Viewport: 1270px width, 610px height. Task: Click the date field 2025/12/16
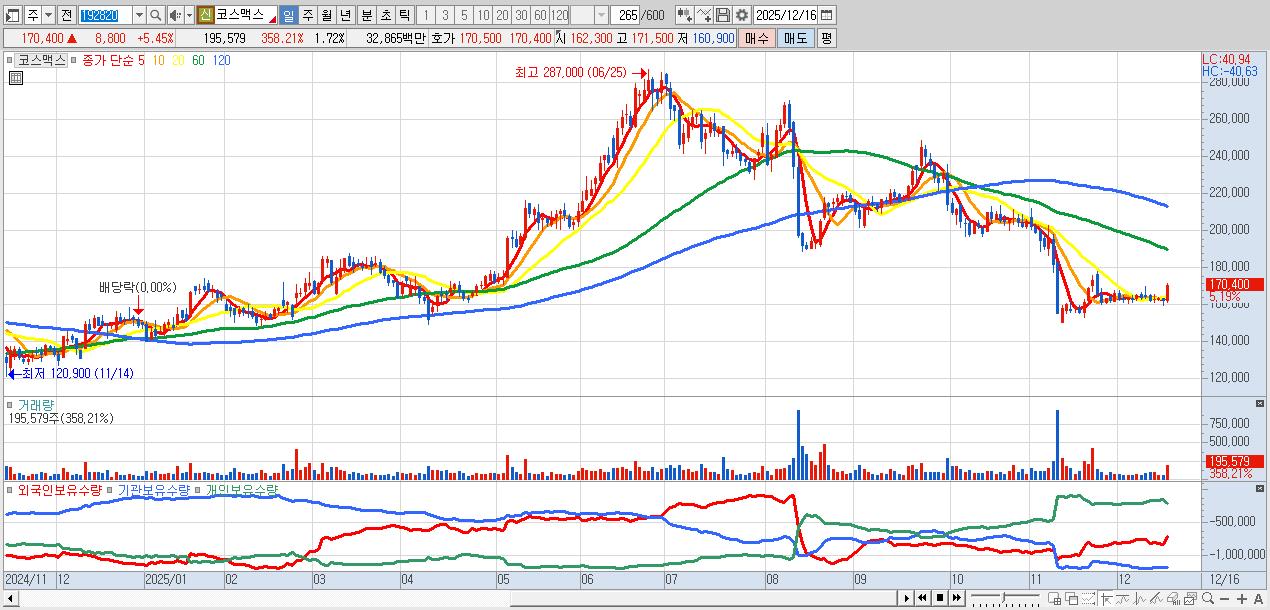click(x=787, y=15)
